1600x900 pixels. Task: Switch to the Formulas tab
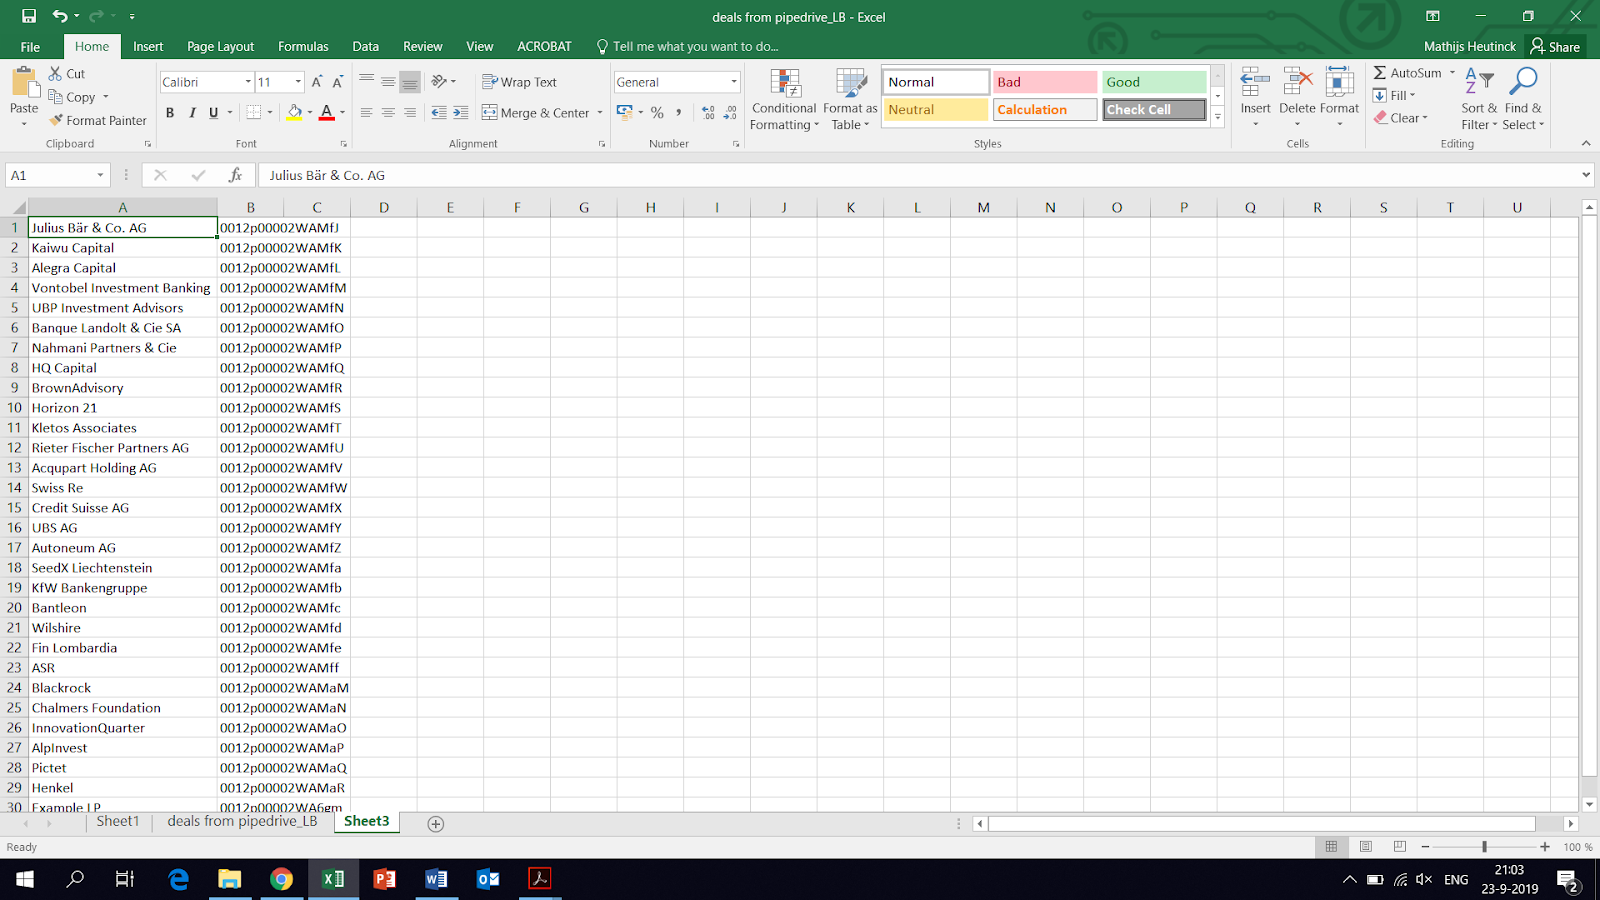(303, 46)
